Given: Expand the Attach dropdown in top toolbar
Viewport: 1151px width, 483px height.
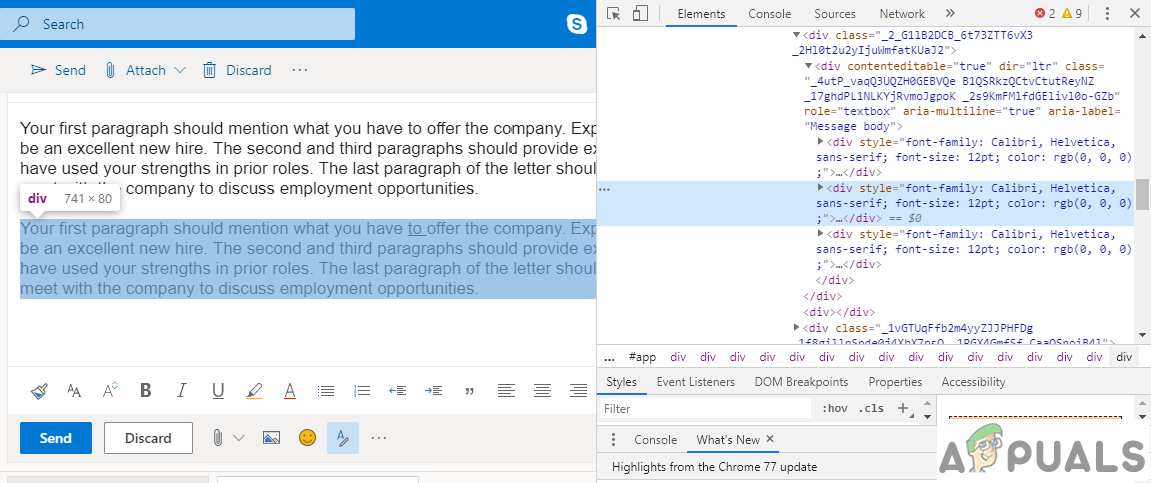Looking at the screenshot, I should click(x=180, y=70).
